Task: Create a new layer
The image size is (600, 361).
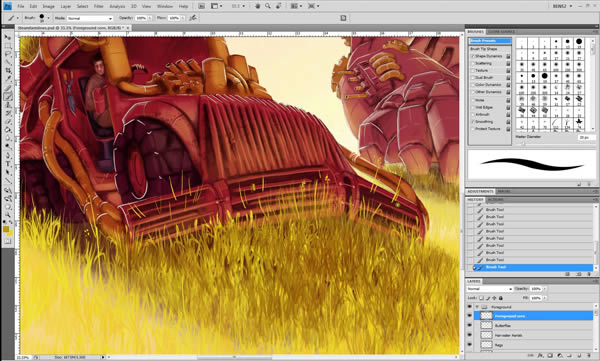Action: [x=579, y=356]
